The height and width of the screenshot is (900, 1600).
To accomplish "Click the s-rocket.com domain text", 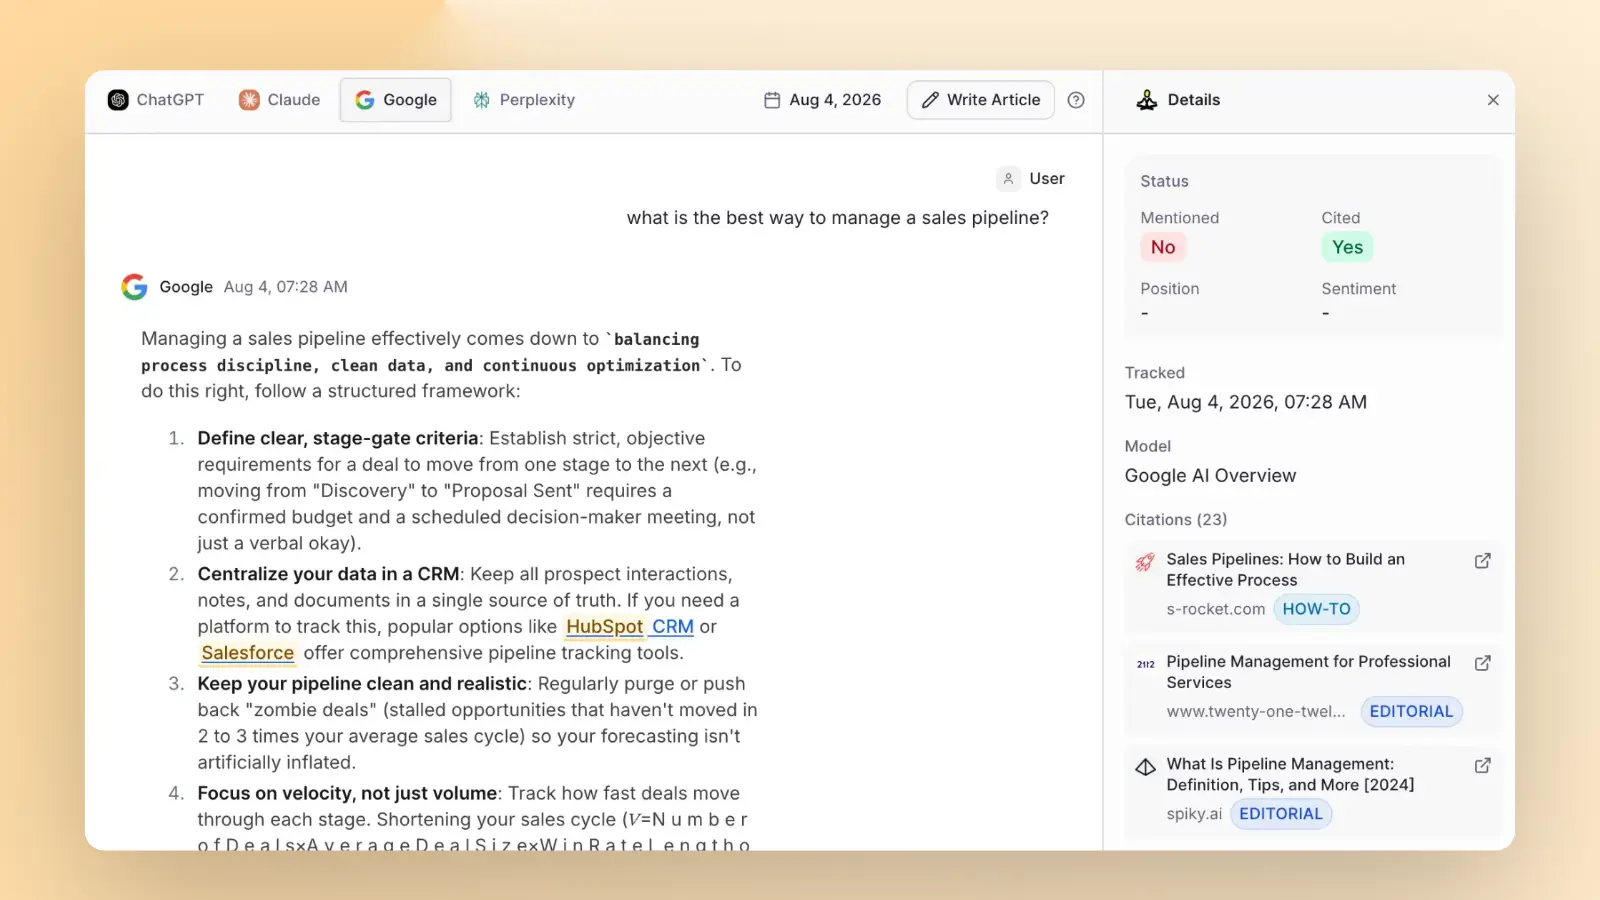I will pos(1215,609).
